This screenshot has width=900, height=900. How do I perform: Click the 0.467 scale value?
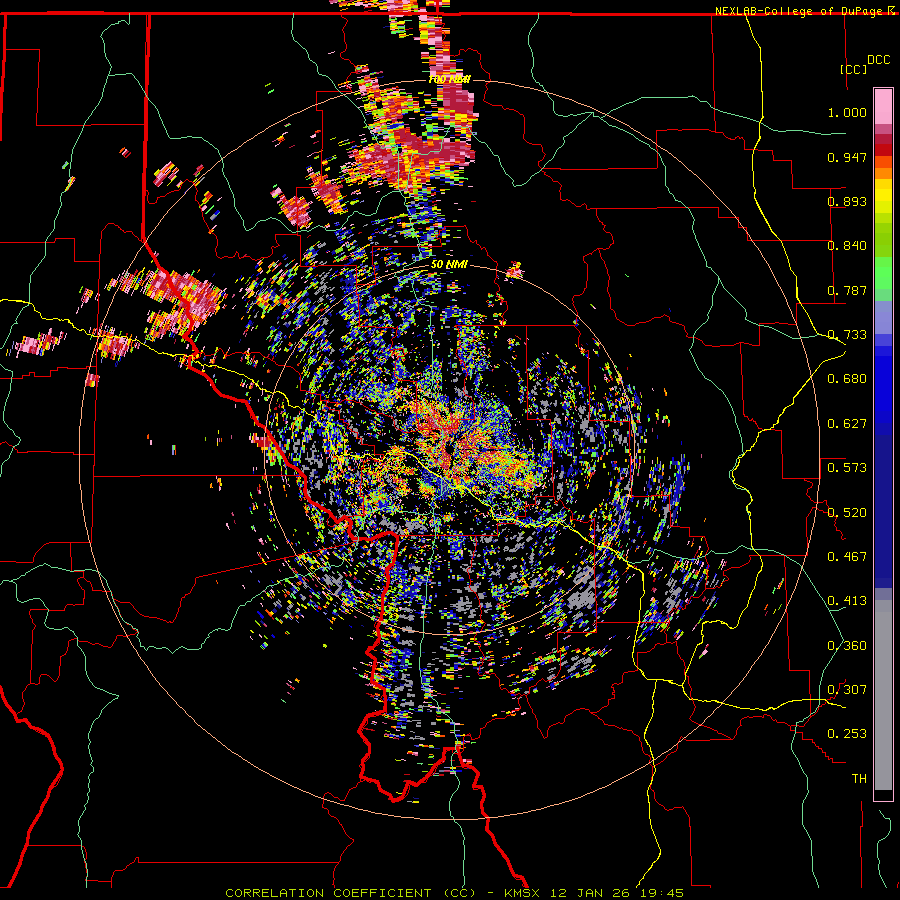(x=847, y=557)
